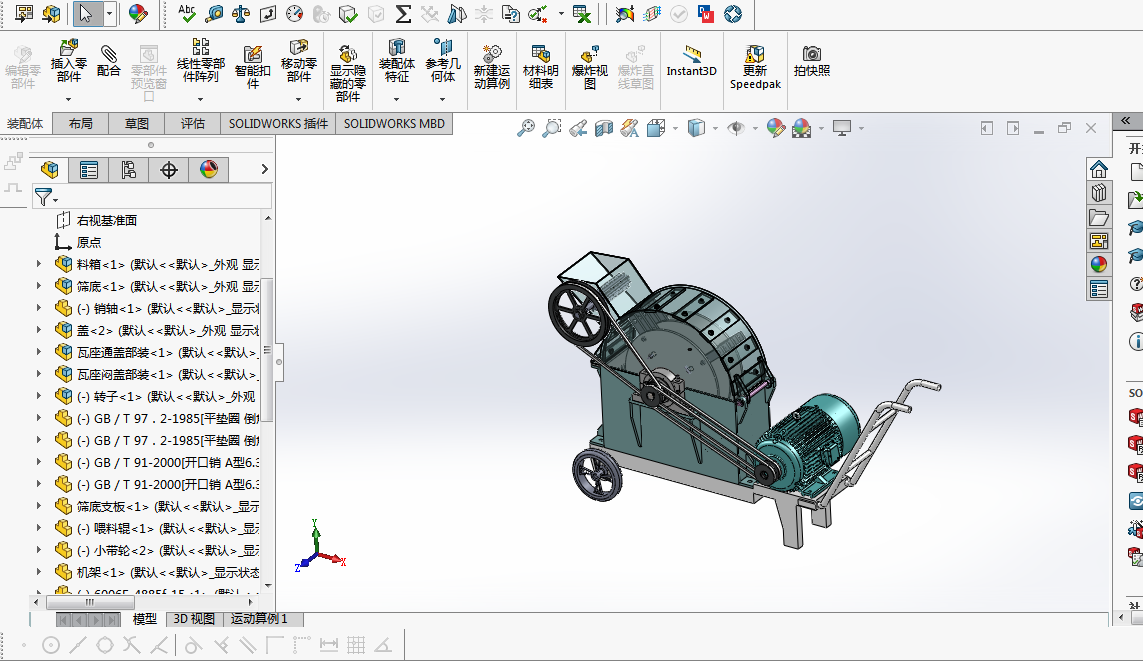Take a snapshot with 拍快照
The height and width of the screenshot is (661, 1143).
811,60
